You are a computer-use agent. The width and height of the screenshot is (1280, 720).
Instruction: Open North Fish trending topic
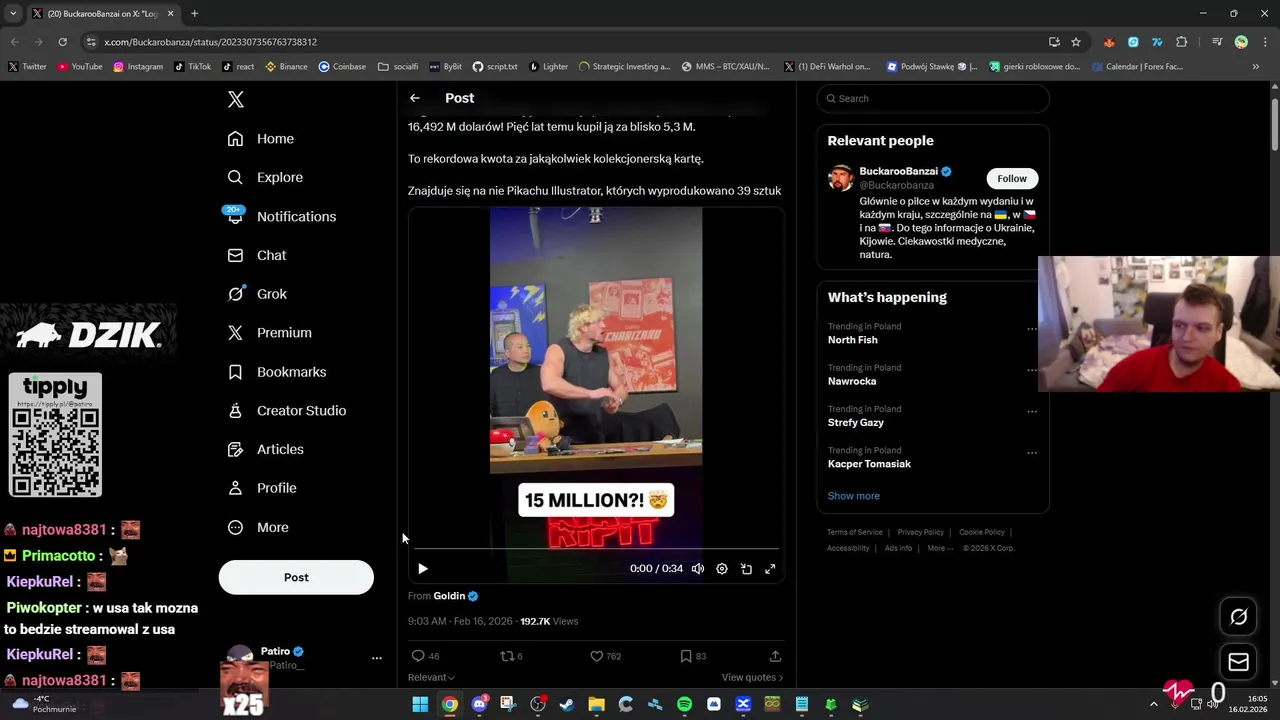853,340
